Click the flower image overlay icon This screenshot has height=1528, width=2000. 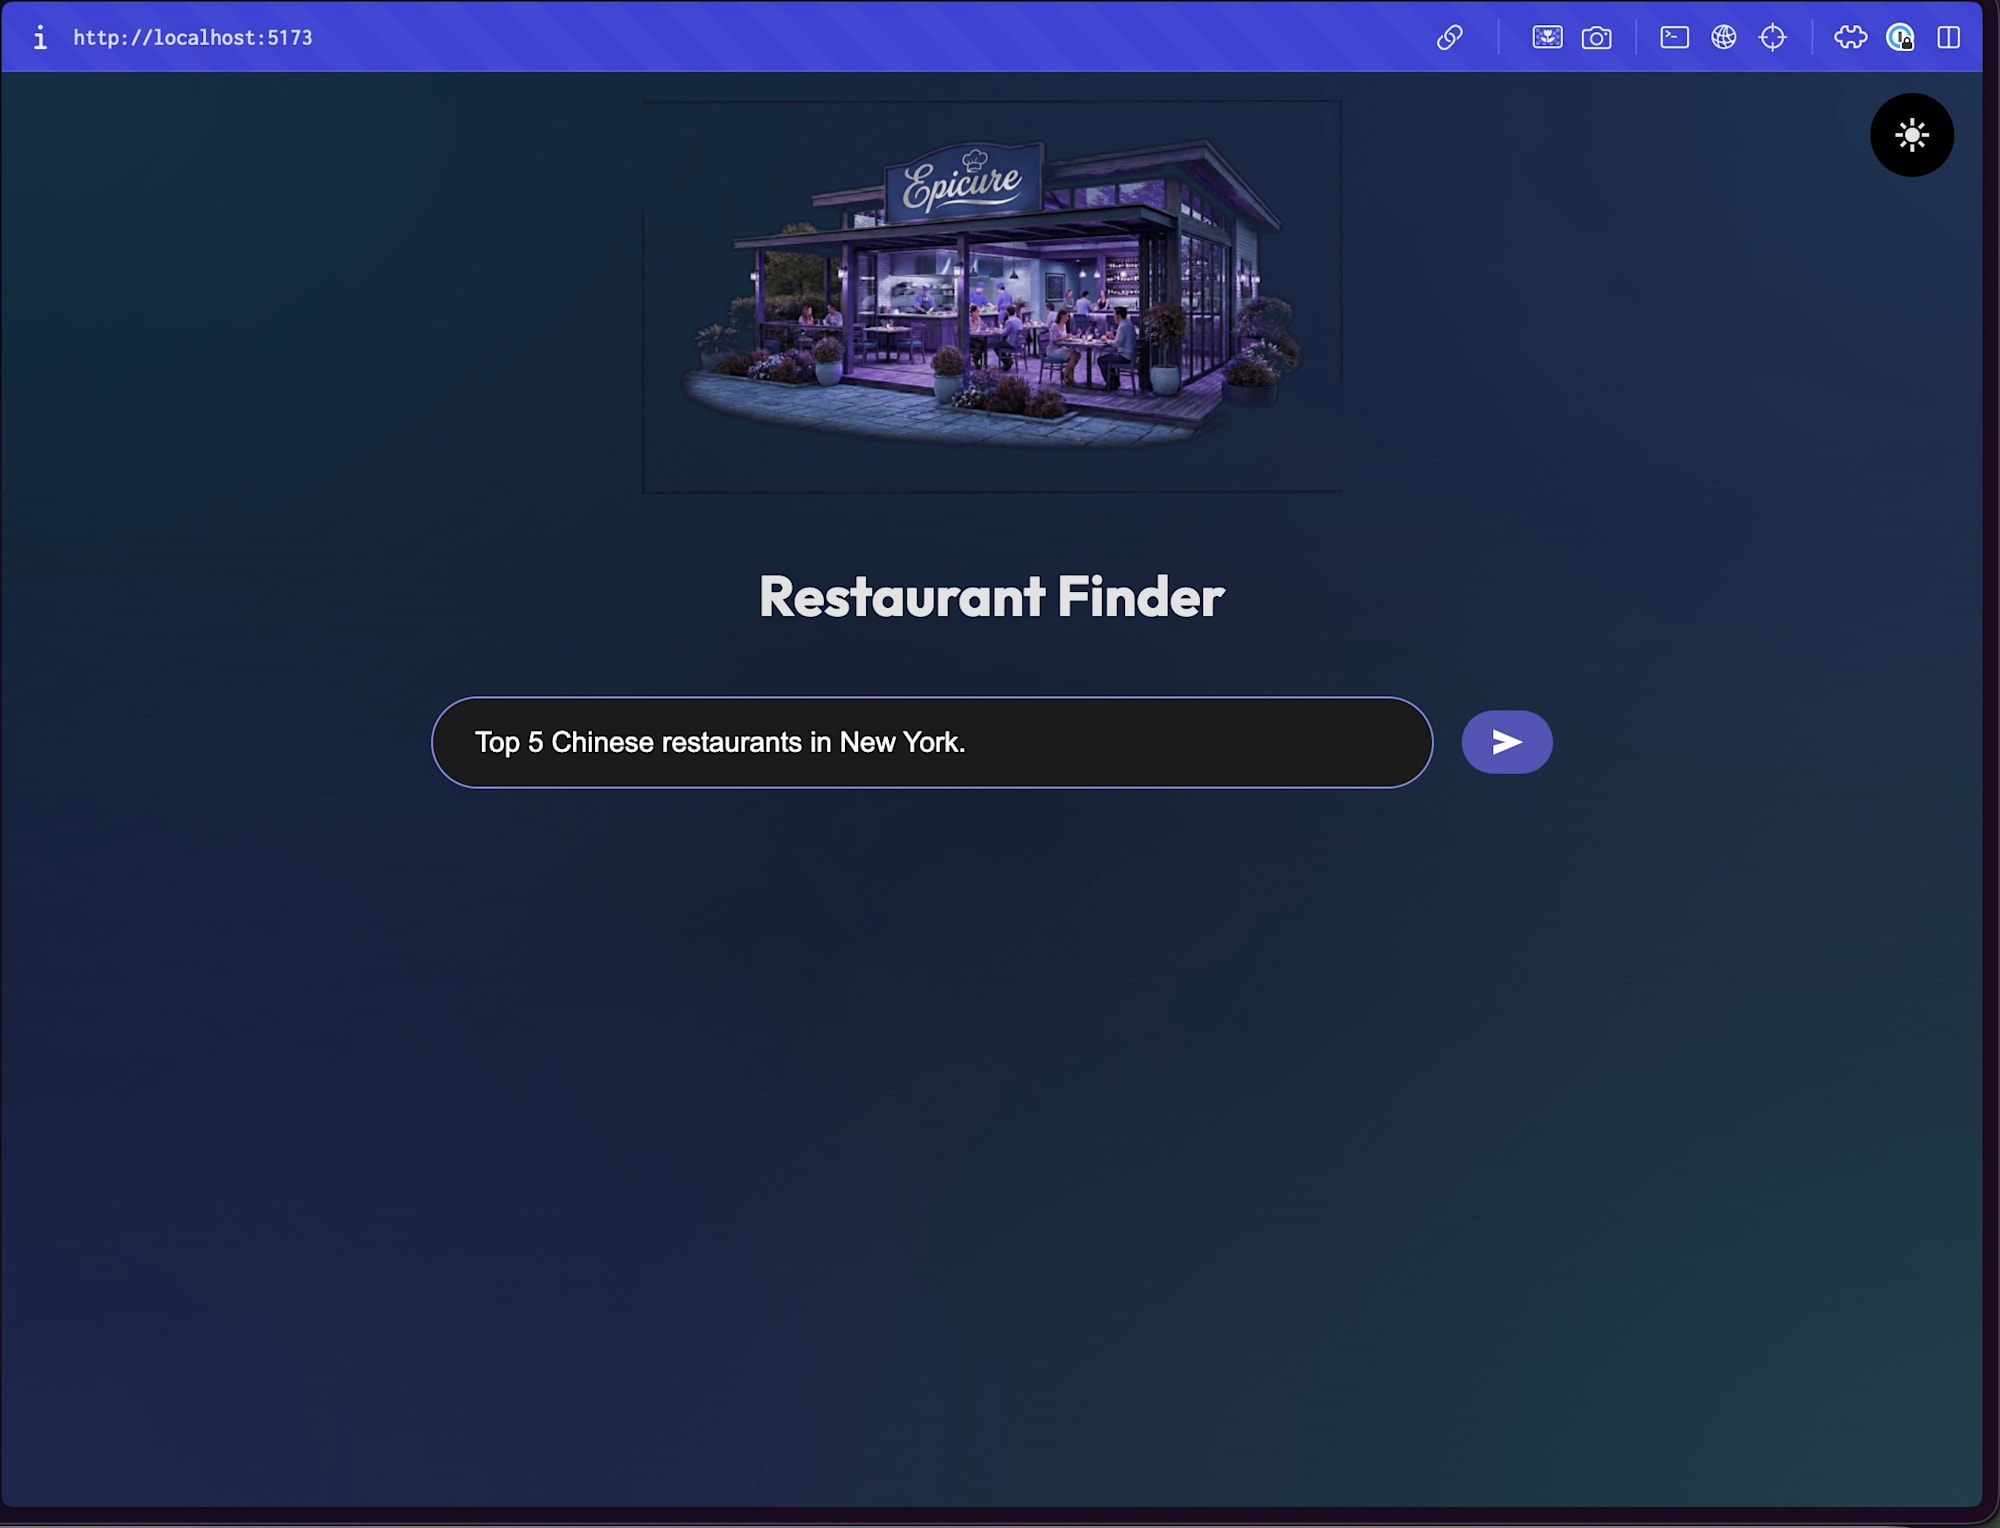(x=1546, y=38)
